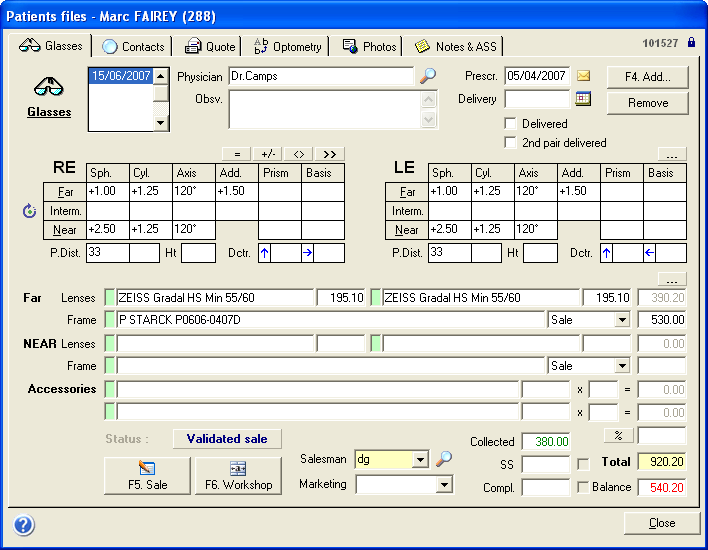This screenshot has height=550, width=708.
Task: Expand the Marketing dropdown
Action: [x=444, y=485]
